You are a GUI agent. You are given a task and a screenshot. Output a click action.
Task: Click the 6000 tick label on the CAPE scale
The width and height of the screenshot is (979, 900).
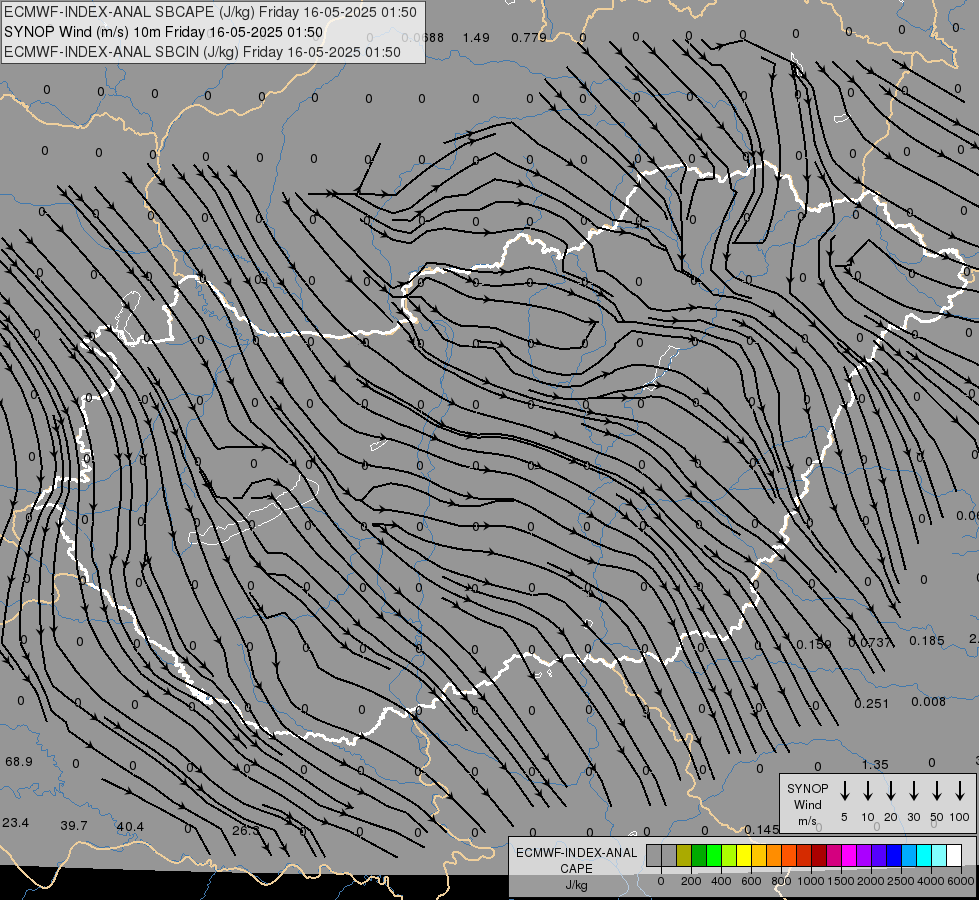pyautogui.click(x=961, y=881)
